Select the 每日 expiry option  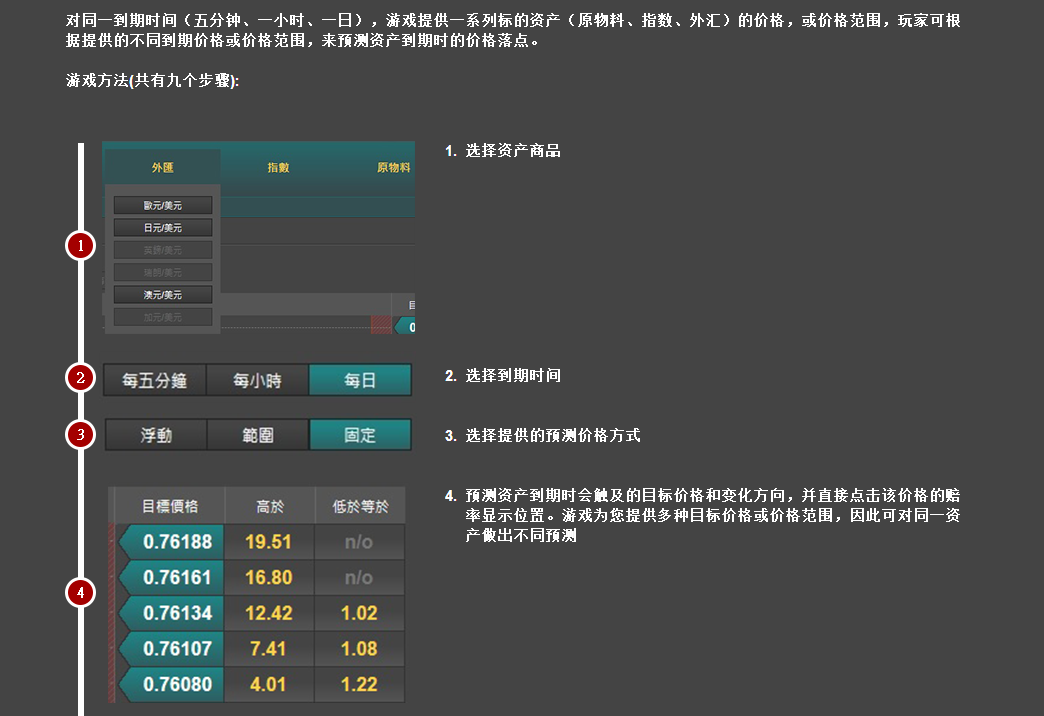pos(360,380)
